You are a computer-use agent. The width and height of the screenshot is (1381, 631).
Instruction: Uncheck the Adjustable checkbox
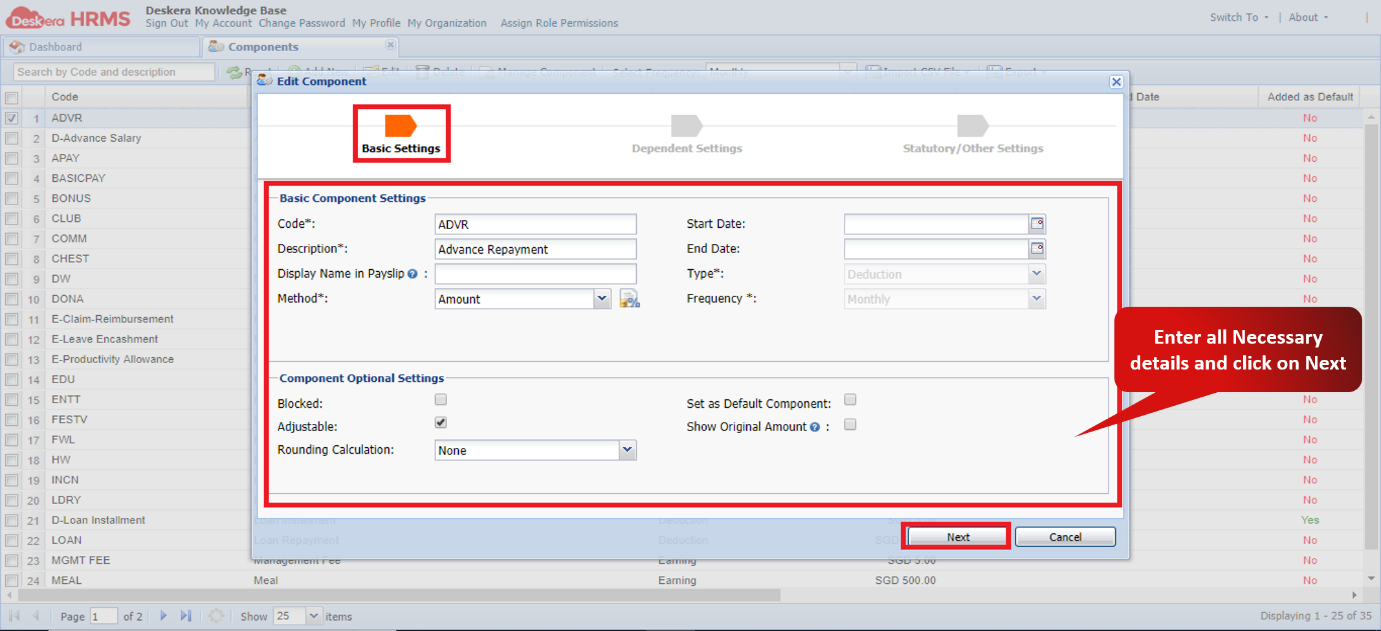pos(440,423)
